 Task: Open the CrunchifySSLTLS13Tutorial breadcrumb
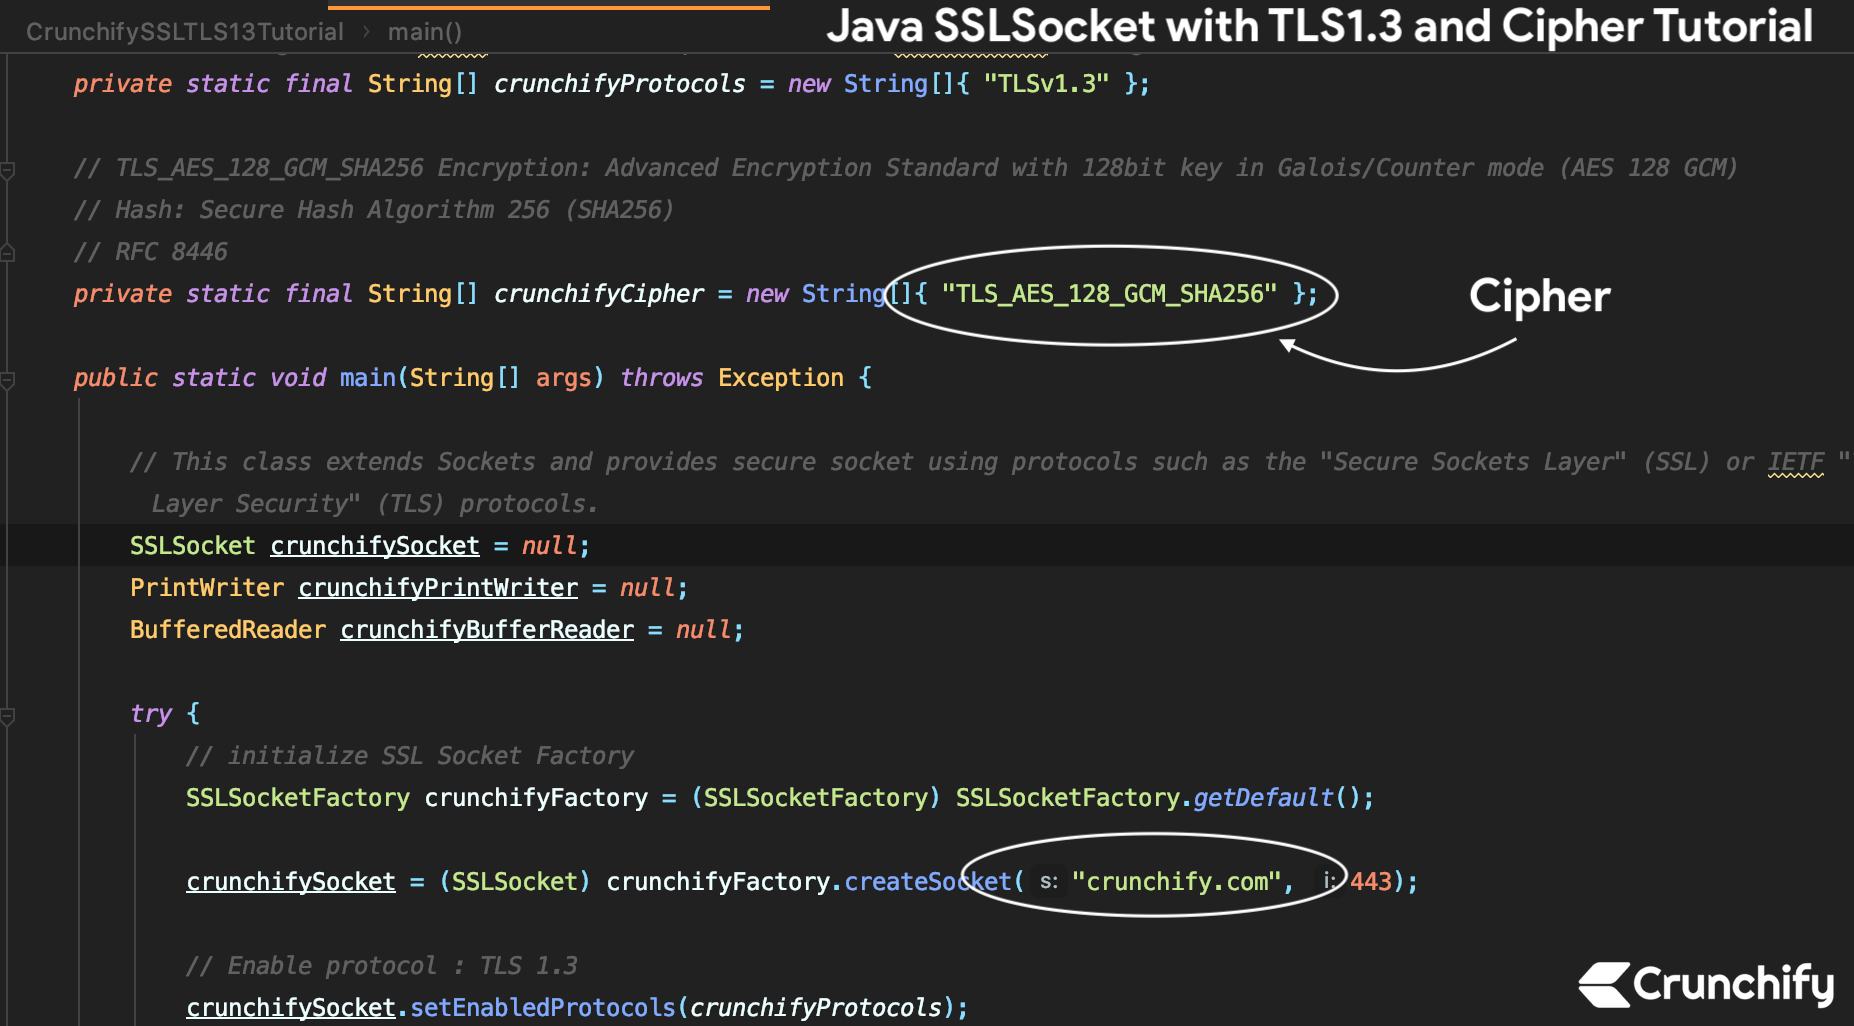tap(184, 32)
